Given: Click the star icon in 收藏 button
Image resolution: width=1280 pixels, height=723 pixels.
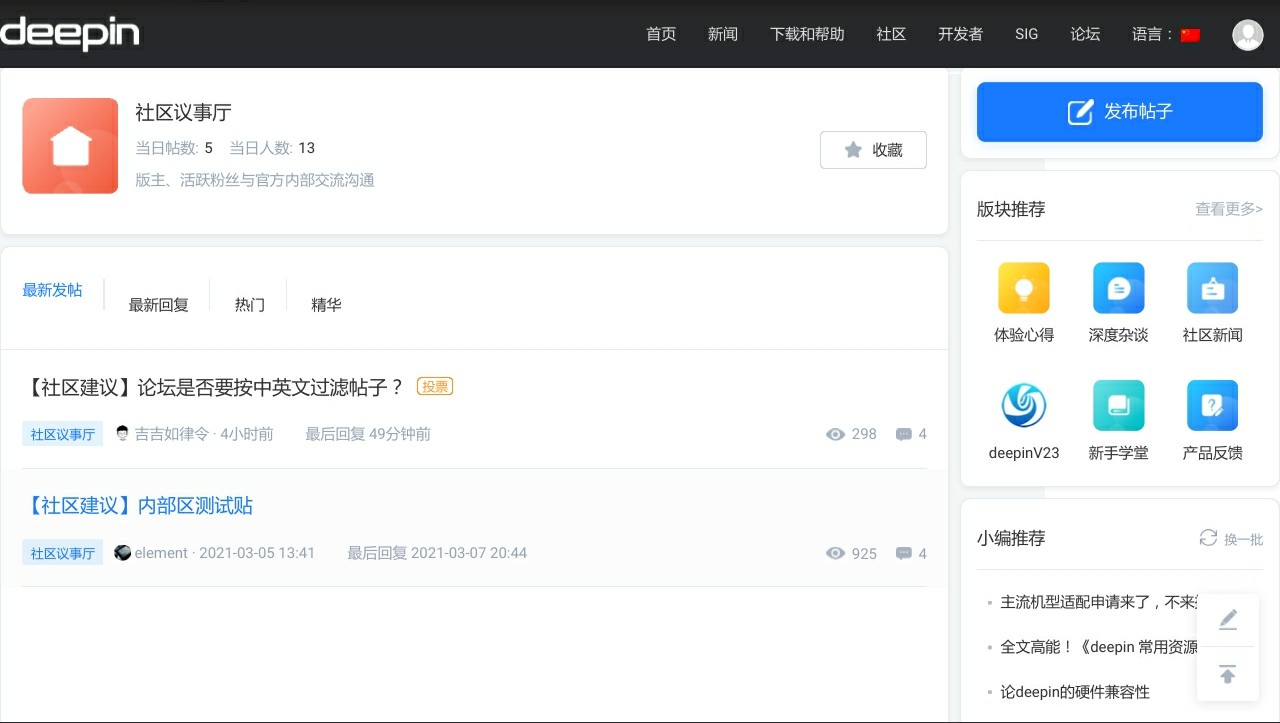Looking at the screenshot, I should (853, 150).
